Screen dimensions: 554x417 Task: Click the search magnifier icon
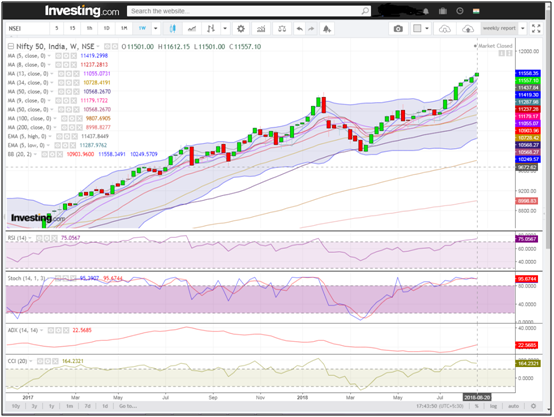coord(365,11)
